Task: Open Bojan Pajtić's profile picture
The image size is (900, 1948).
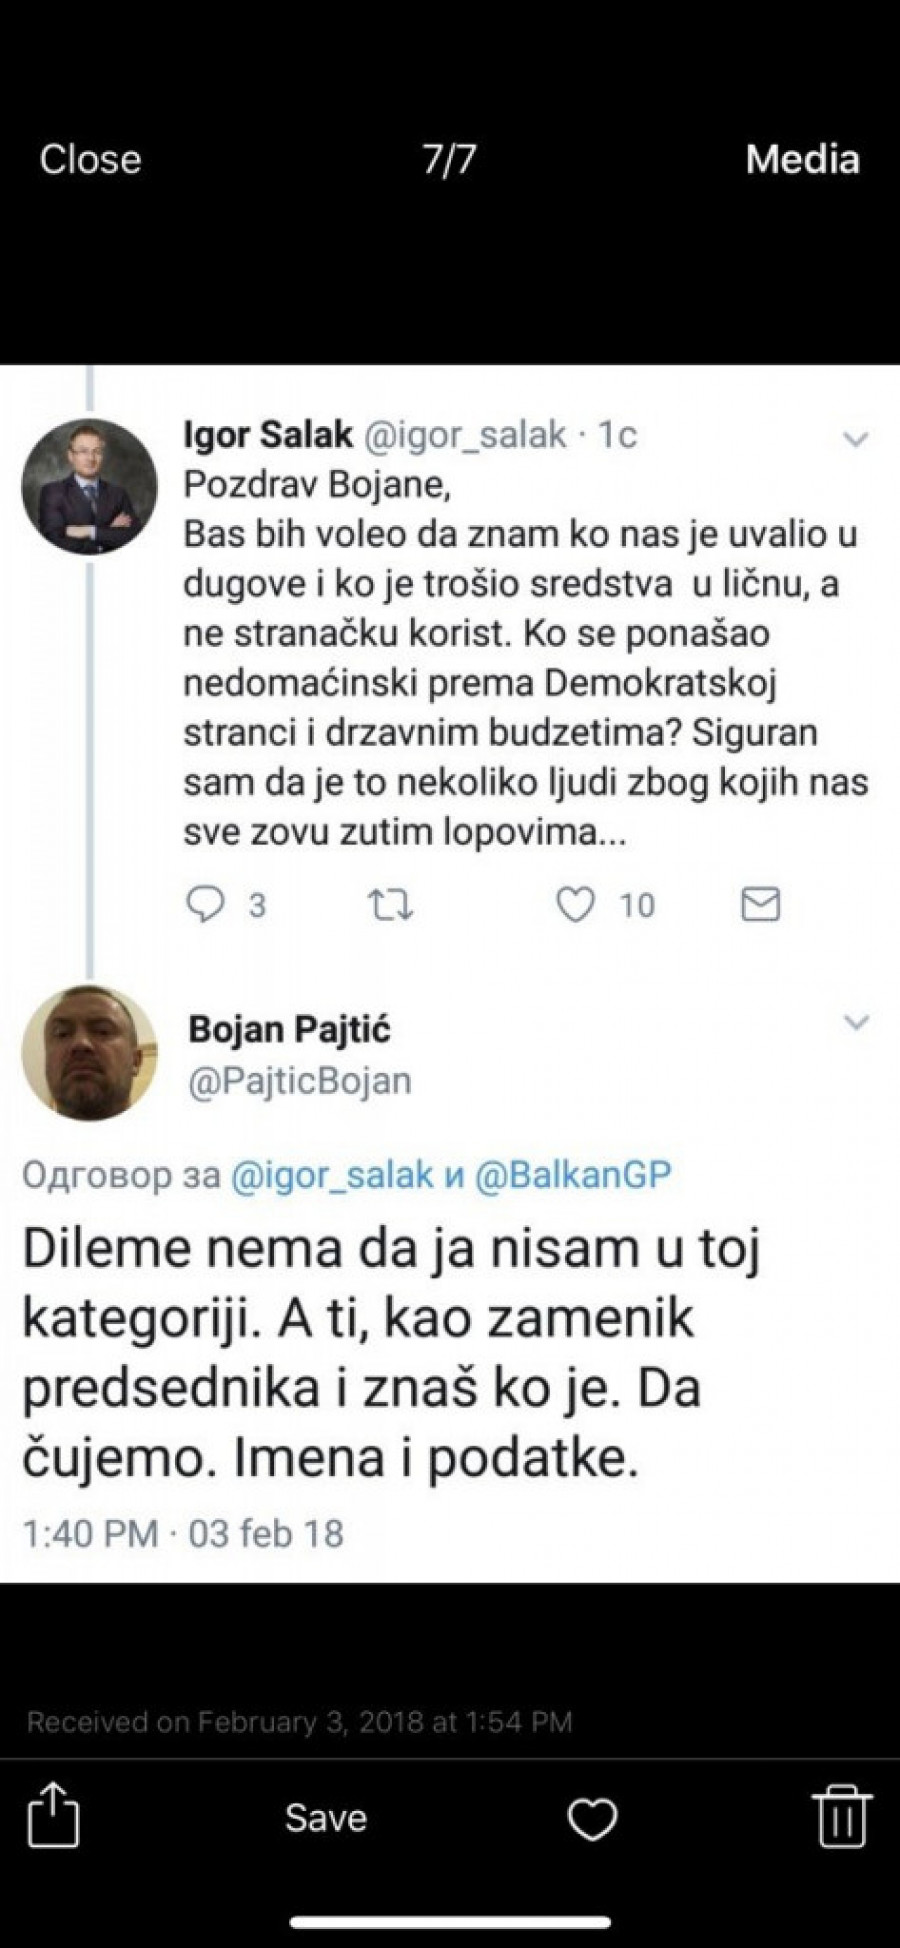Action: click(90, 1053)
